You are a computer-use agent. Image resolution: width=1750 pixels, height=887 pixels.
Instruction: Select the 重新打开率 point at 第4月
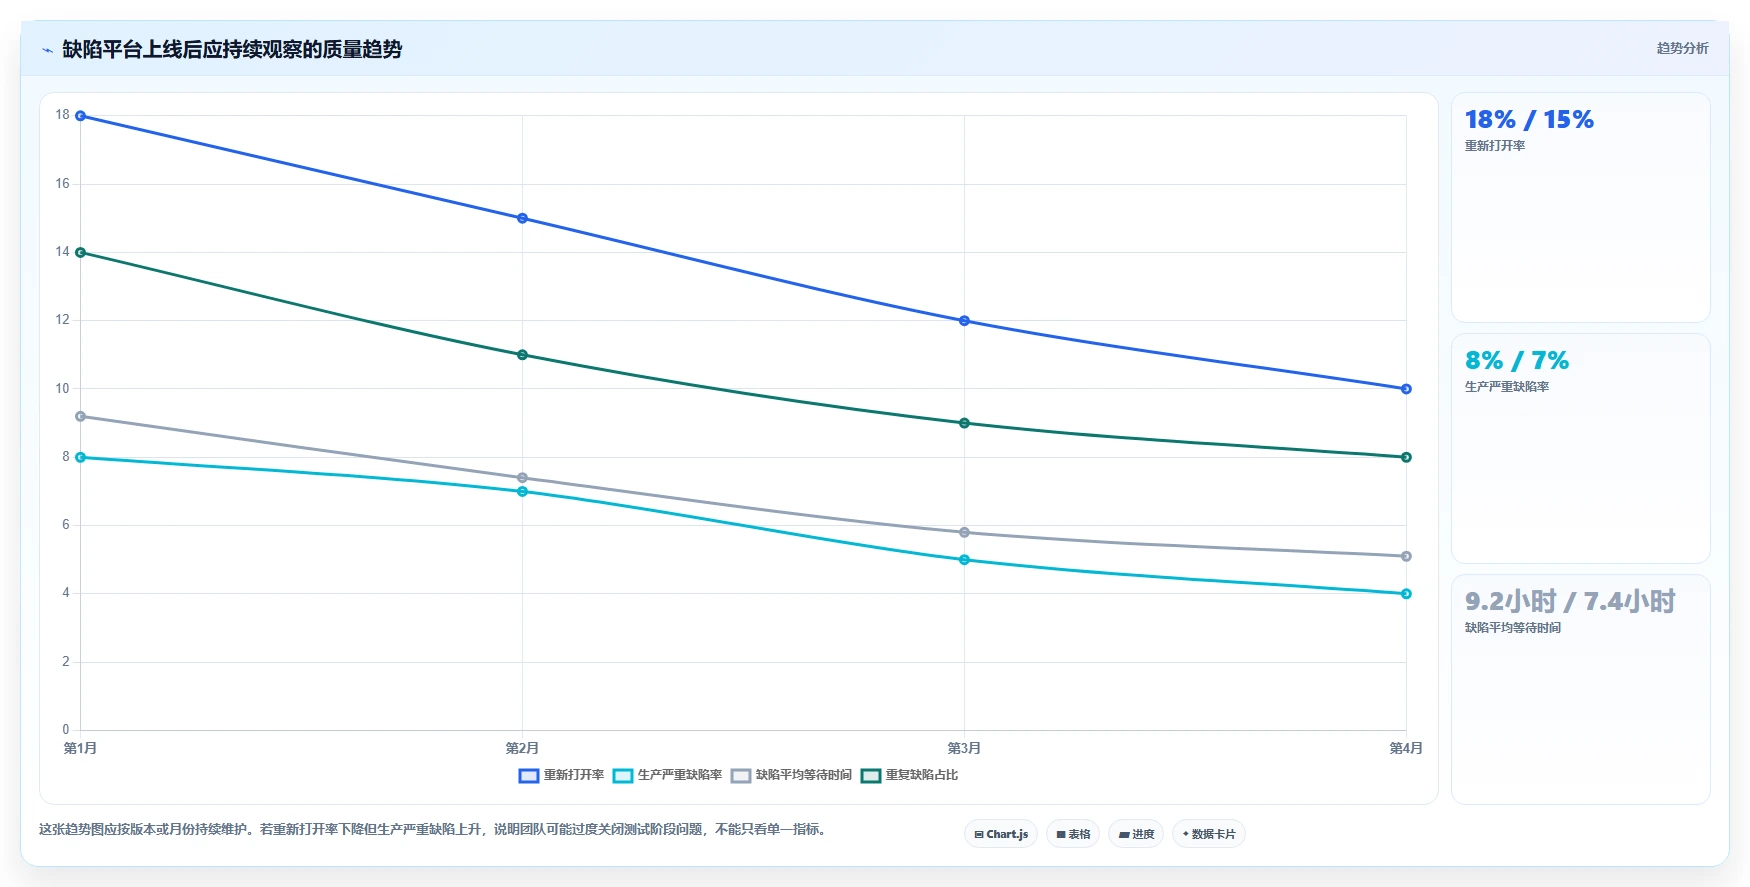click(x=1406, y=389)
